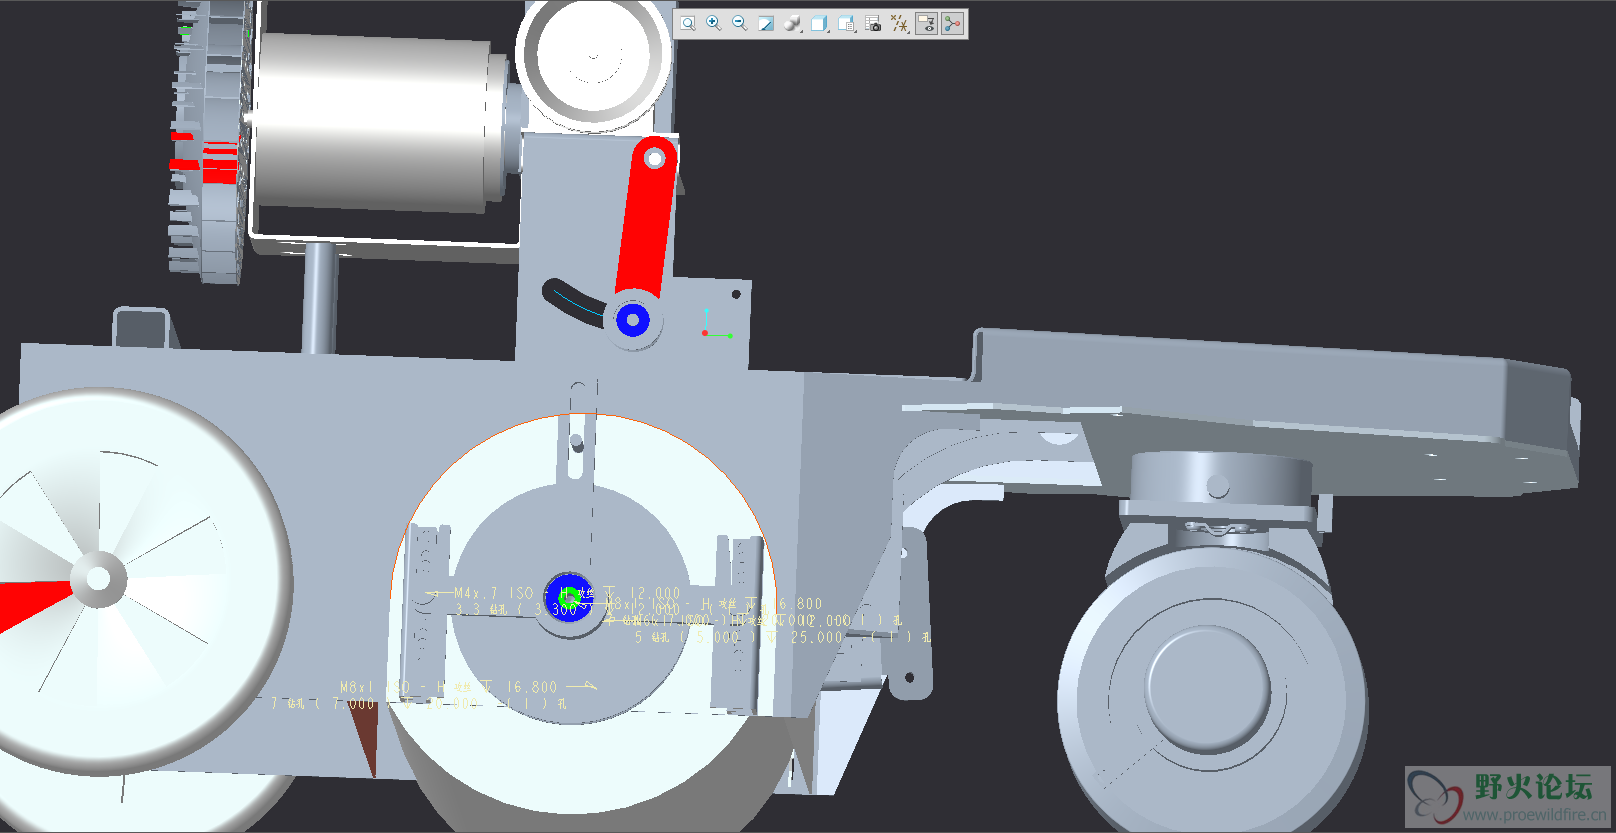Toggle the Annotation Display button
The image size is (1616, 833).
pos(927,24)
